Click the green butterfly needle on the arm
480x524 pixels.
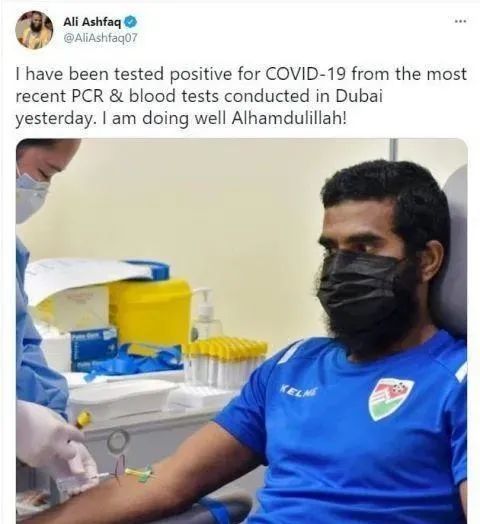139,473
